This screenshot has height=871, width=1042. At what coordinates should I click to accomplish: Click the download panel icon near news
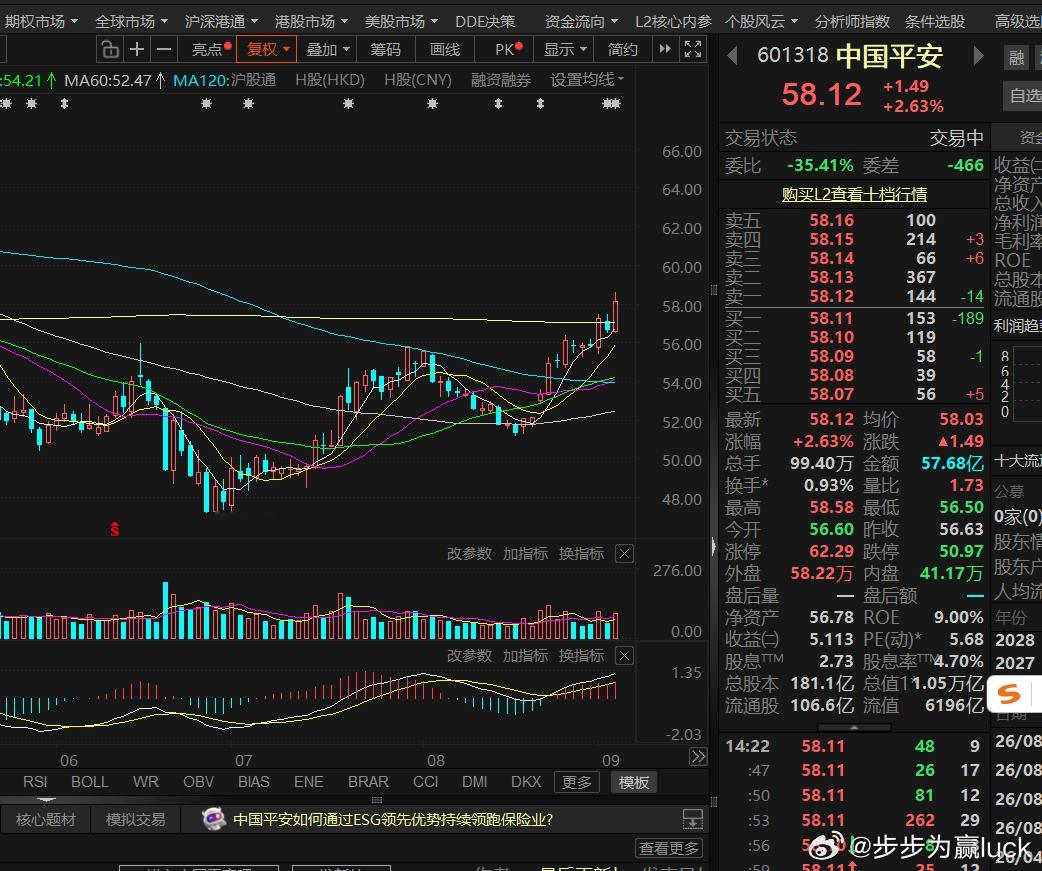click(693, 819)
